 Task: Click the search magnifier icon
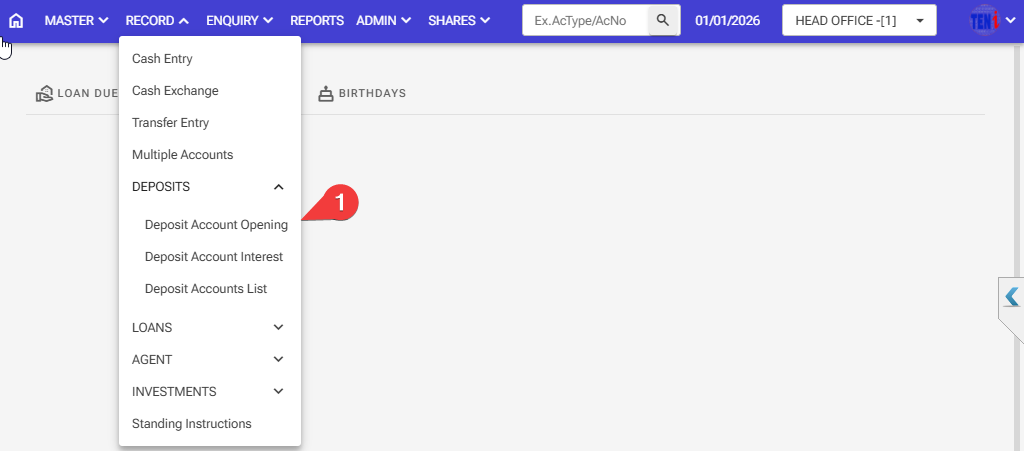click(x=663, y=20)
